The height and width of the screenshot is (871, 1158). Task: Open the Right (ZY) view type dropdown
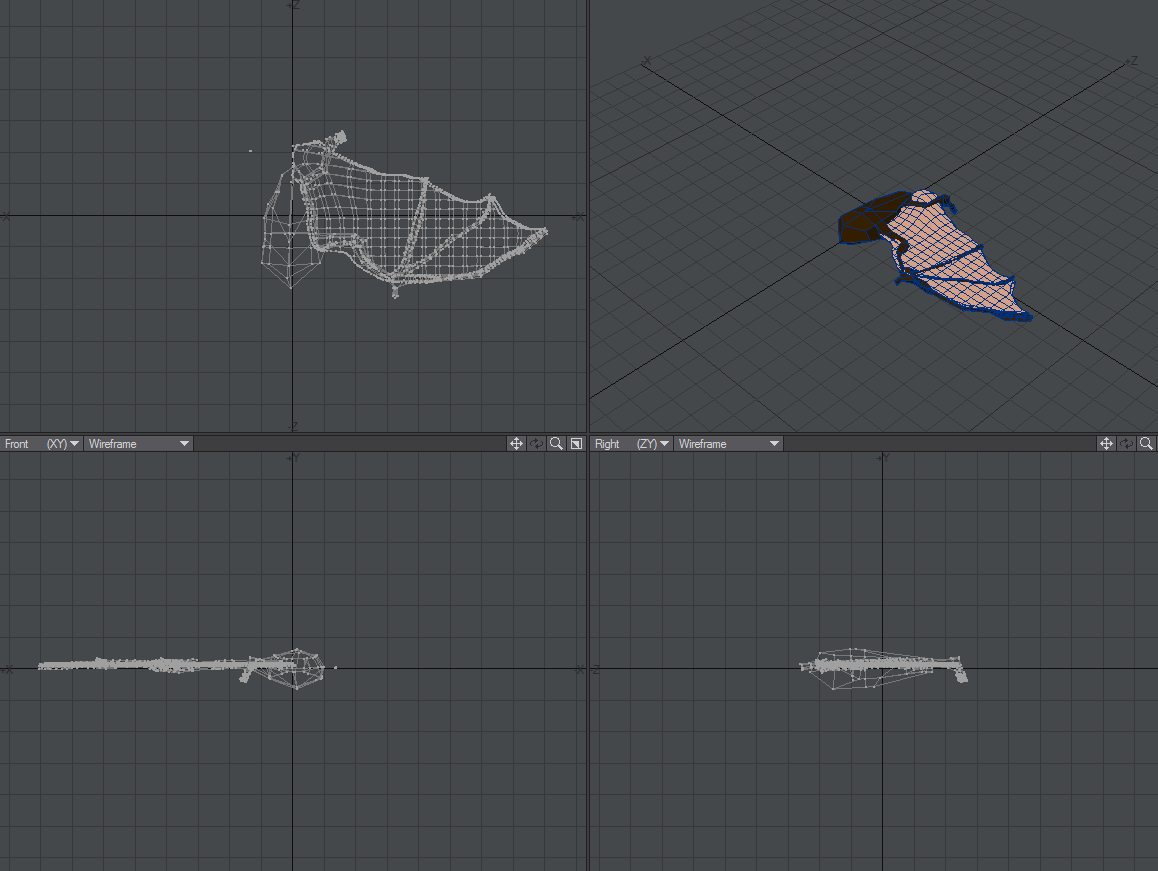pyautogui.click(x=651, y=443)
